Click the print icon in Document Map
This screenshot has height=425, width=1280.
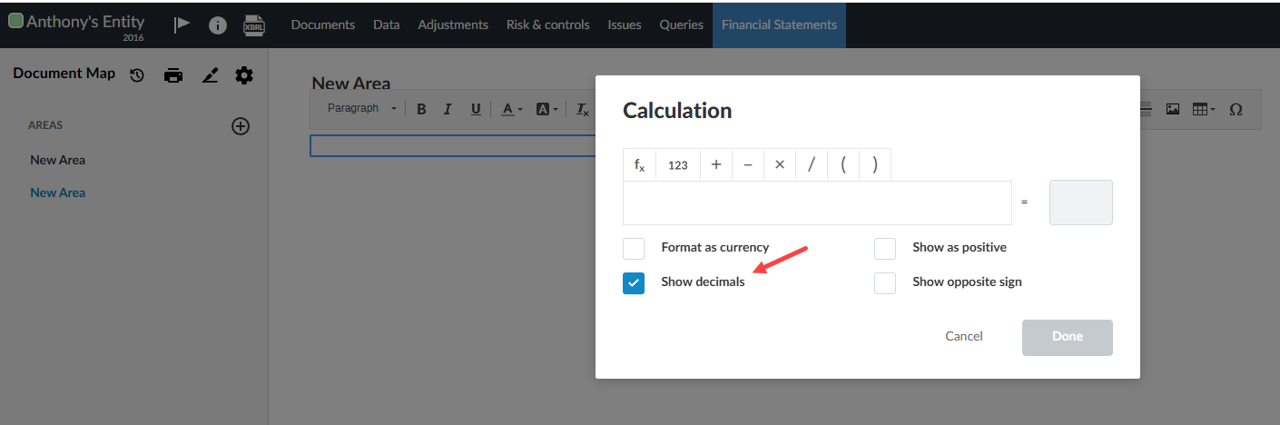[174, 75]
